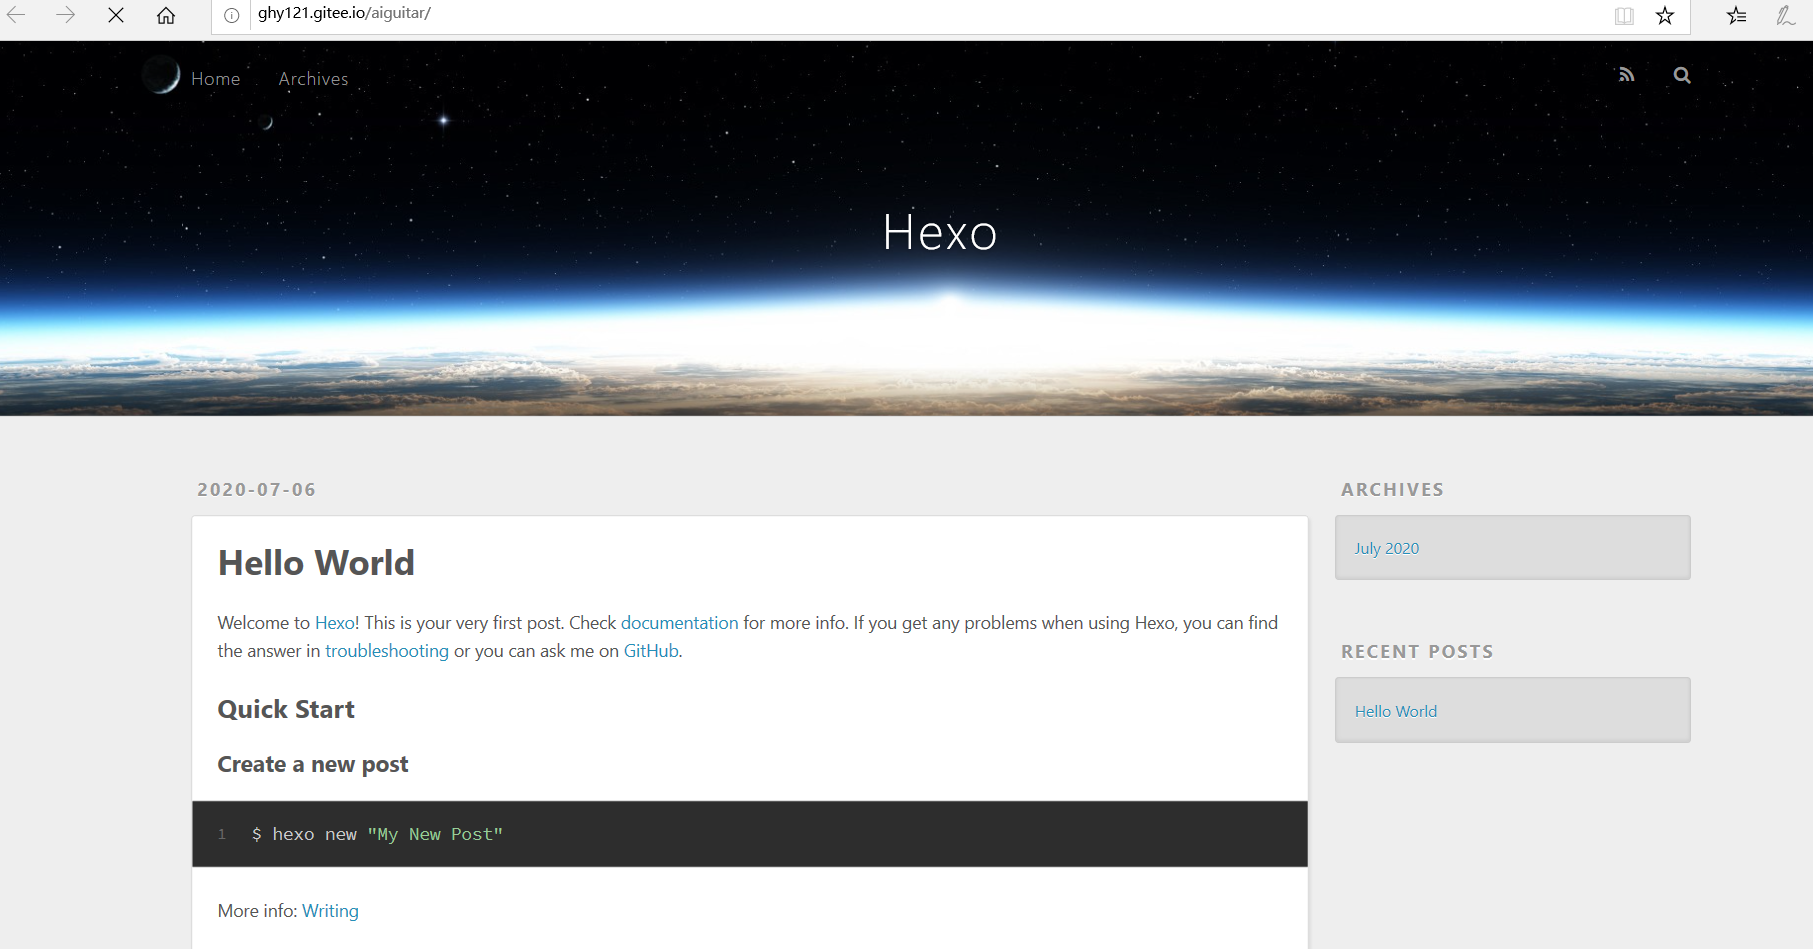Click the Create a new post heading

point(313,764)
